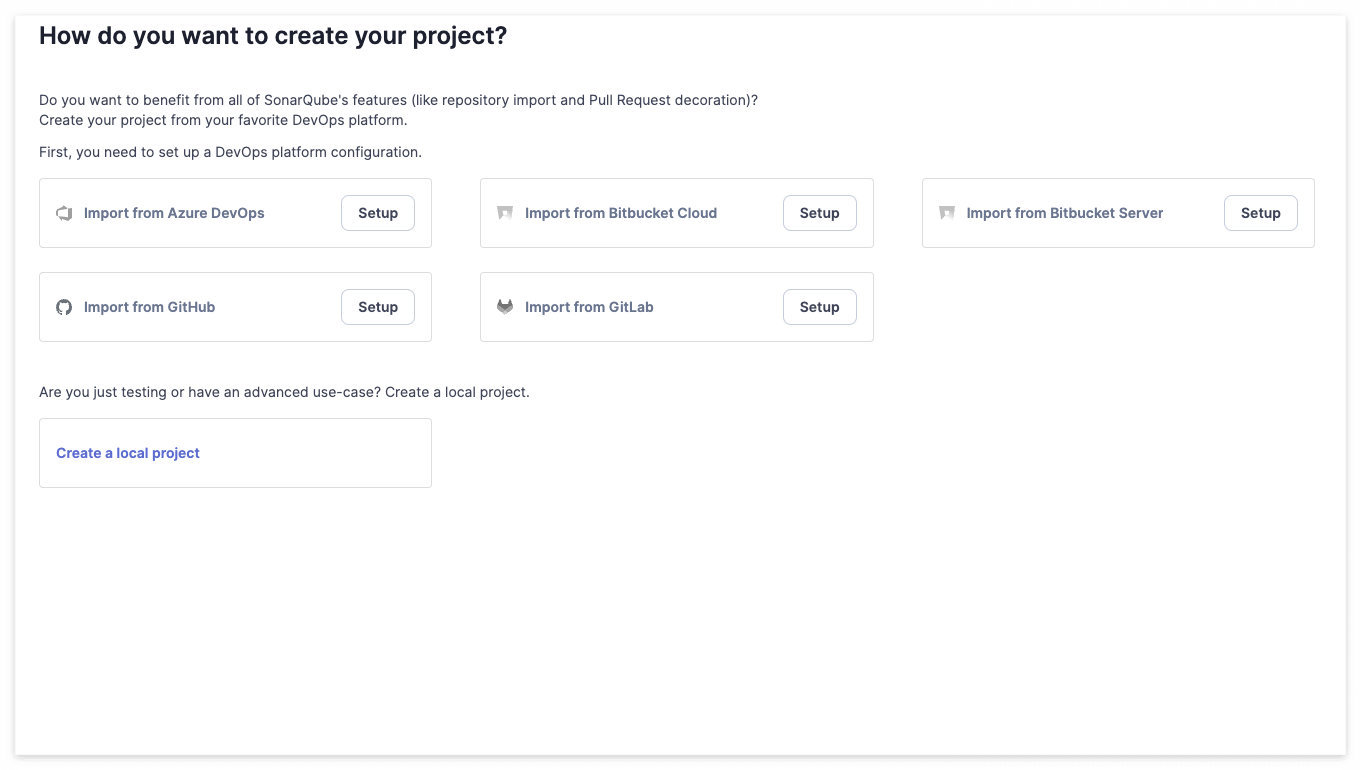This screenshot has width=1361, height=770.
Task: Click the "Import from Bitbucket Server" label
Action: point(1065,213)
